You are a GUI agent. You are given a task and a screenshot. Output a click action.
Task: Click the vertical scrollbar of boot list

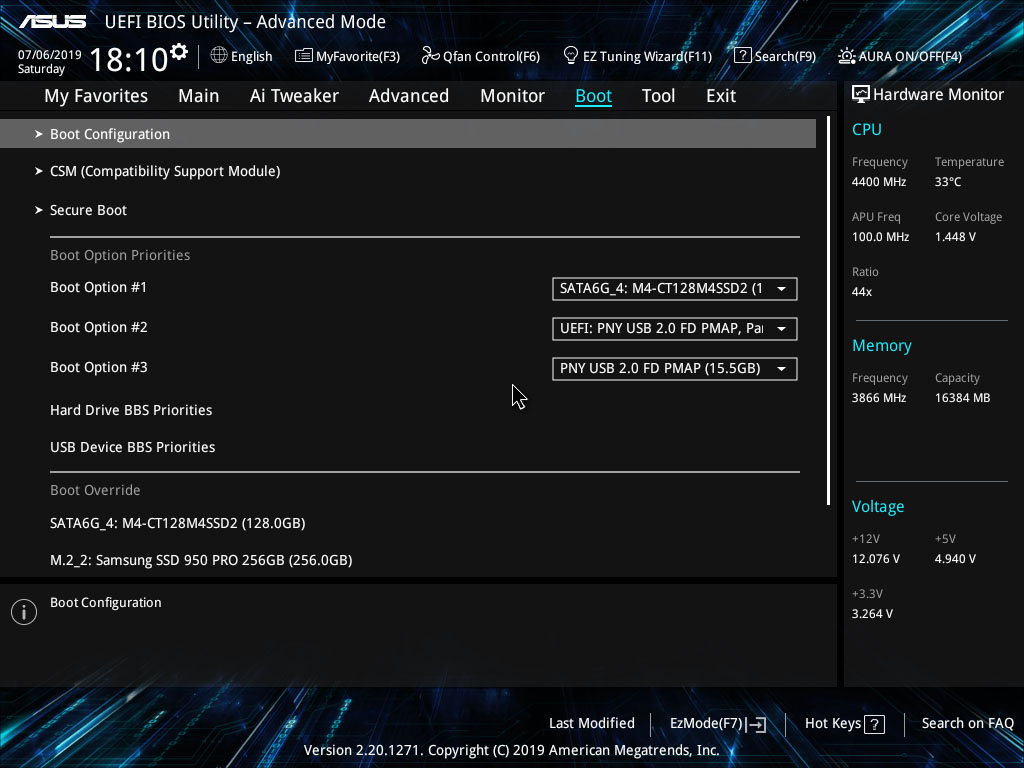[828, 310]
